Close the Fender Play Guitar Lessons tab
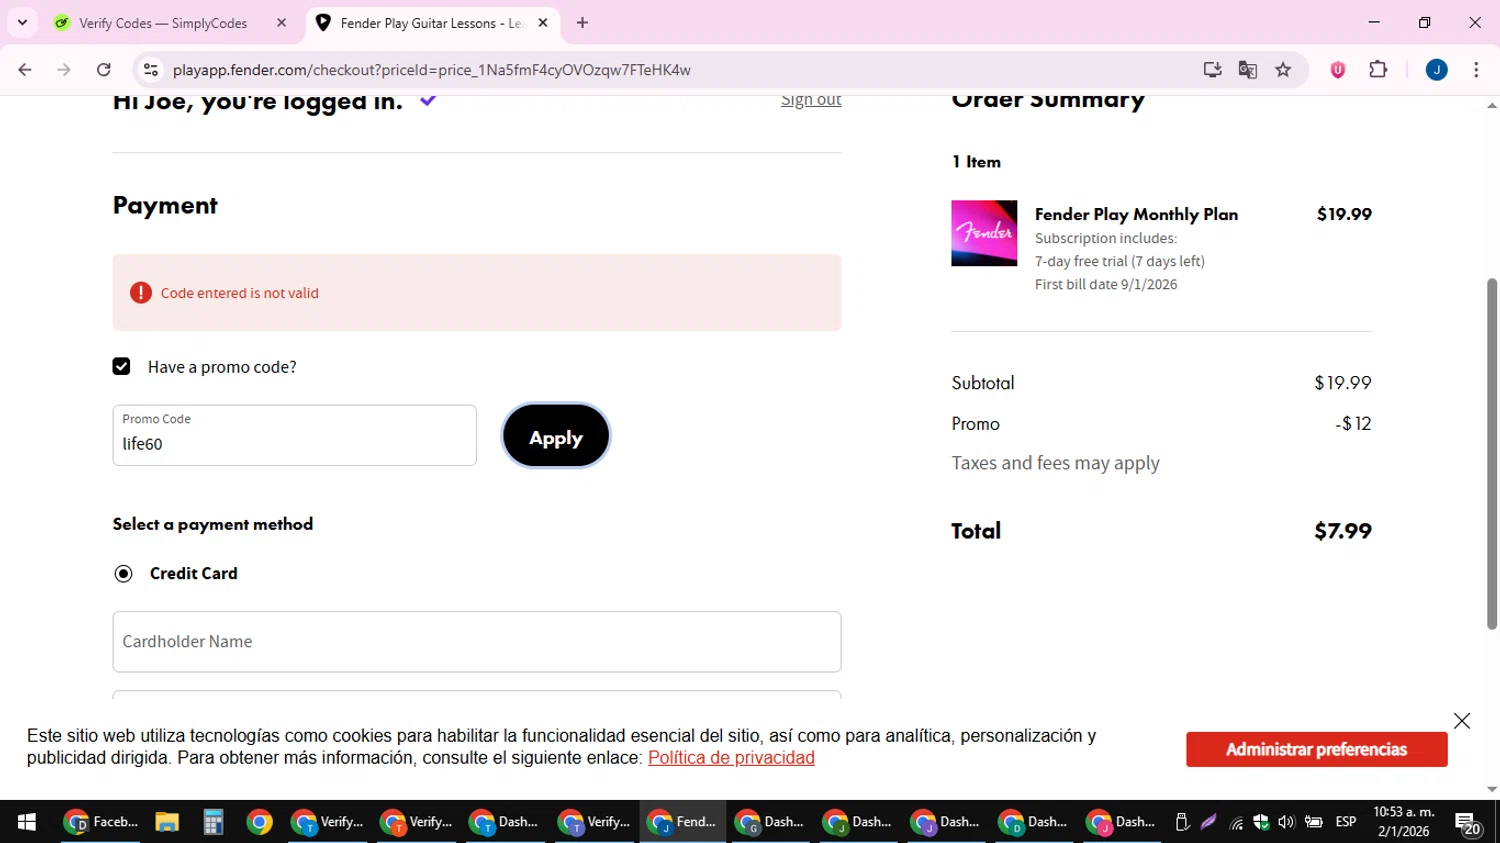Viewport: 1500px width, 843px height. tap(543, 23)
